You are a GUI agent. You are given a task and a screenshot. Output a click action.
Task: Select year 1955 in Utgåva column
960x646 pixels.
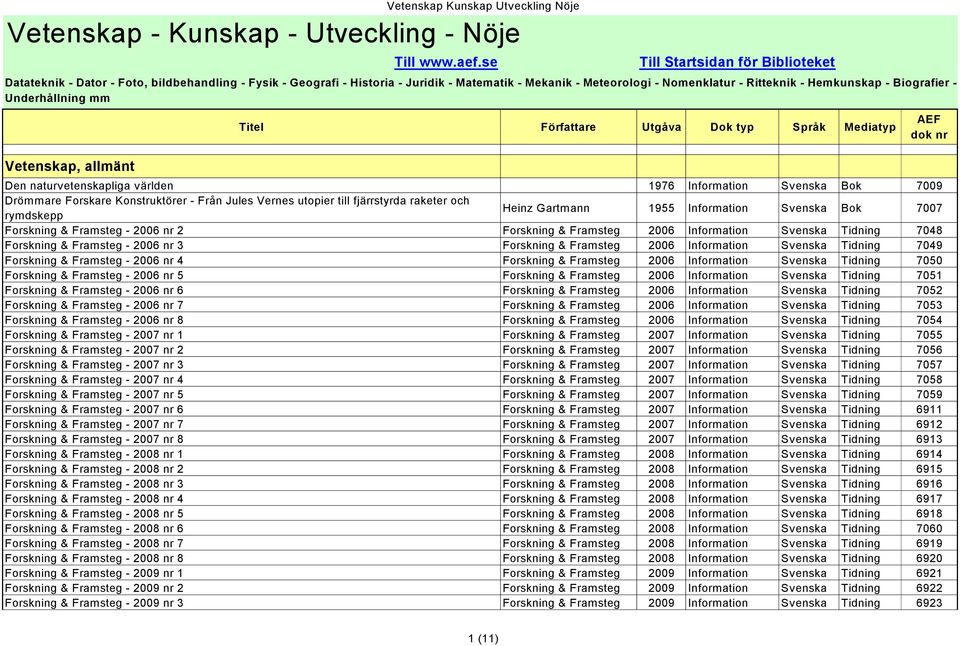661,208
